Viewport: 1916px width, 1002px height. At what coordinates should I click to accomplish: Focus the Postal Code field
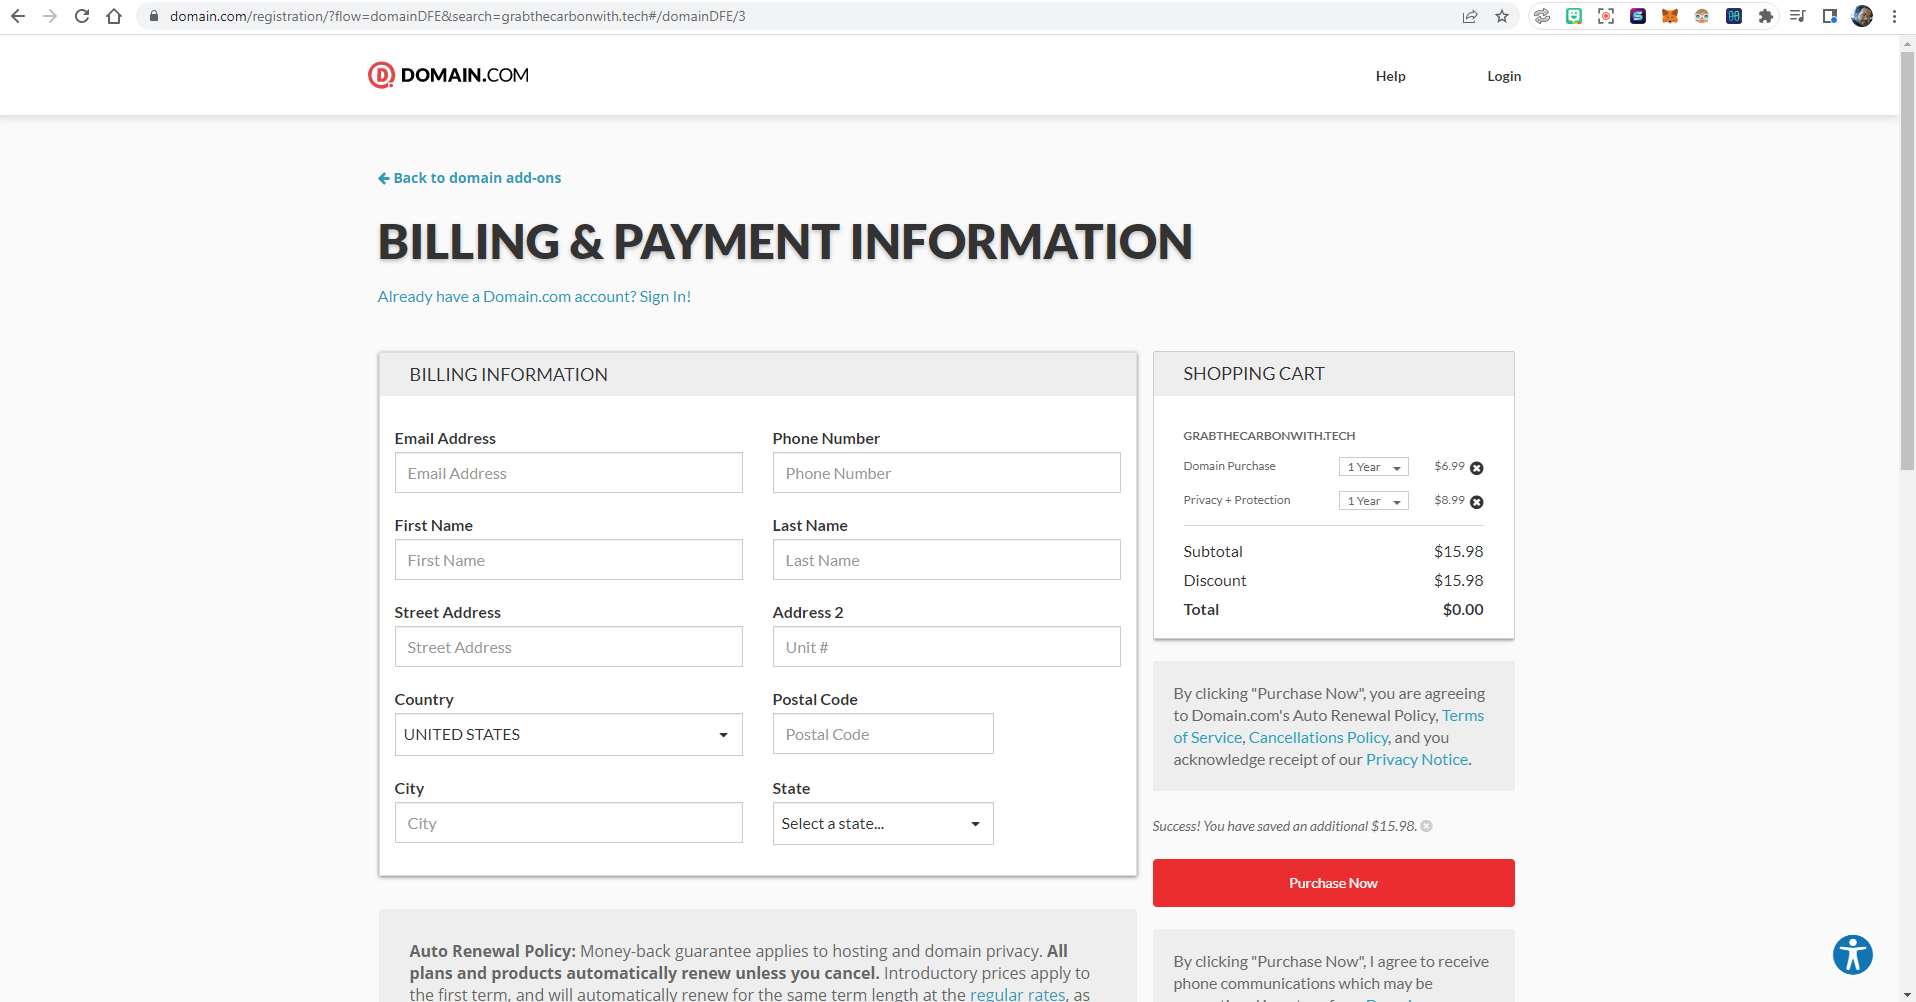[x=883, y=734]
